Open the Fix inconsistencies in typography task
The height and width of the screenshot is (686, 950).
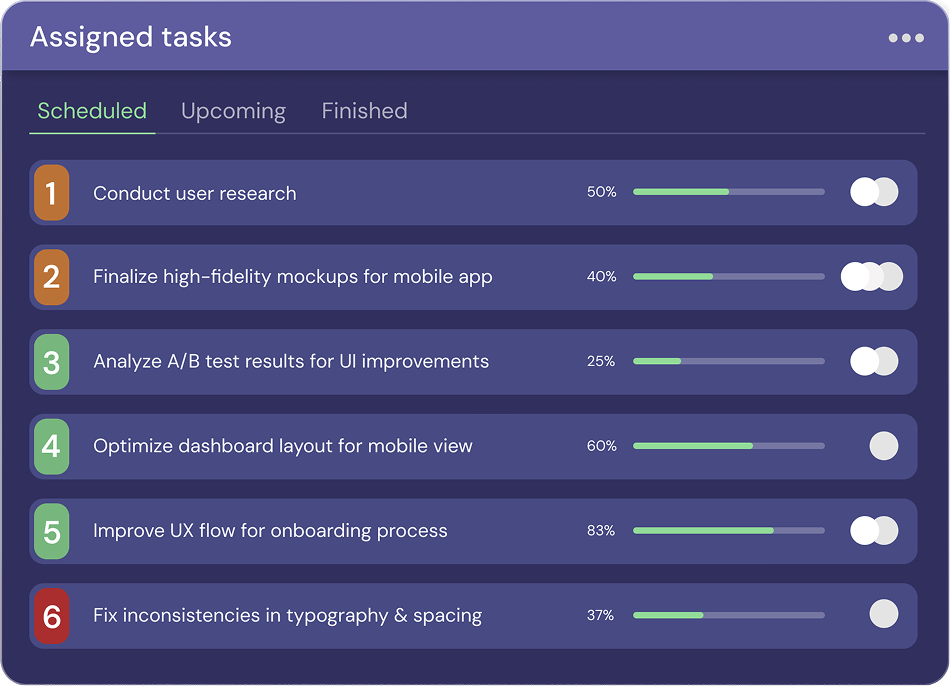click(287, 616)
